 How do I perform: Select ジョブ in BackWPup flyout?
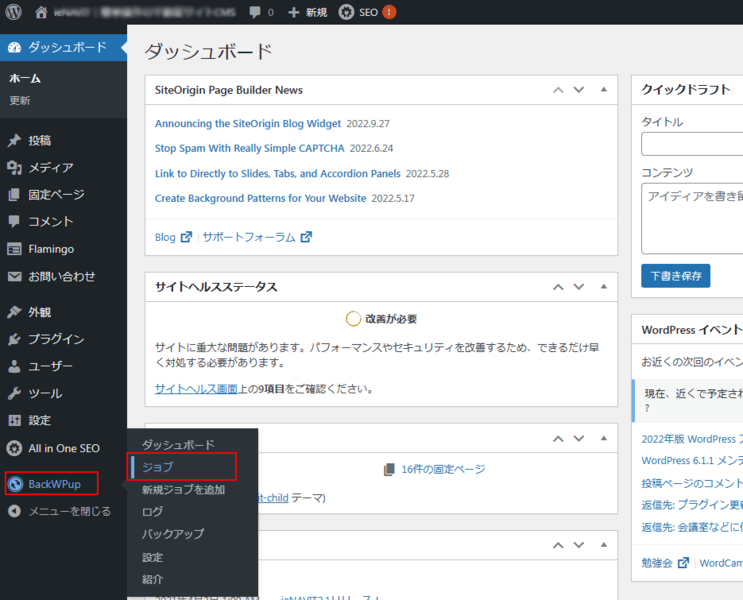pos(158,467)
